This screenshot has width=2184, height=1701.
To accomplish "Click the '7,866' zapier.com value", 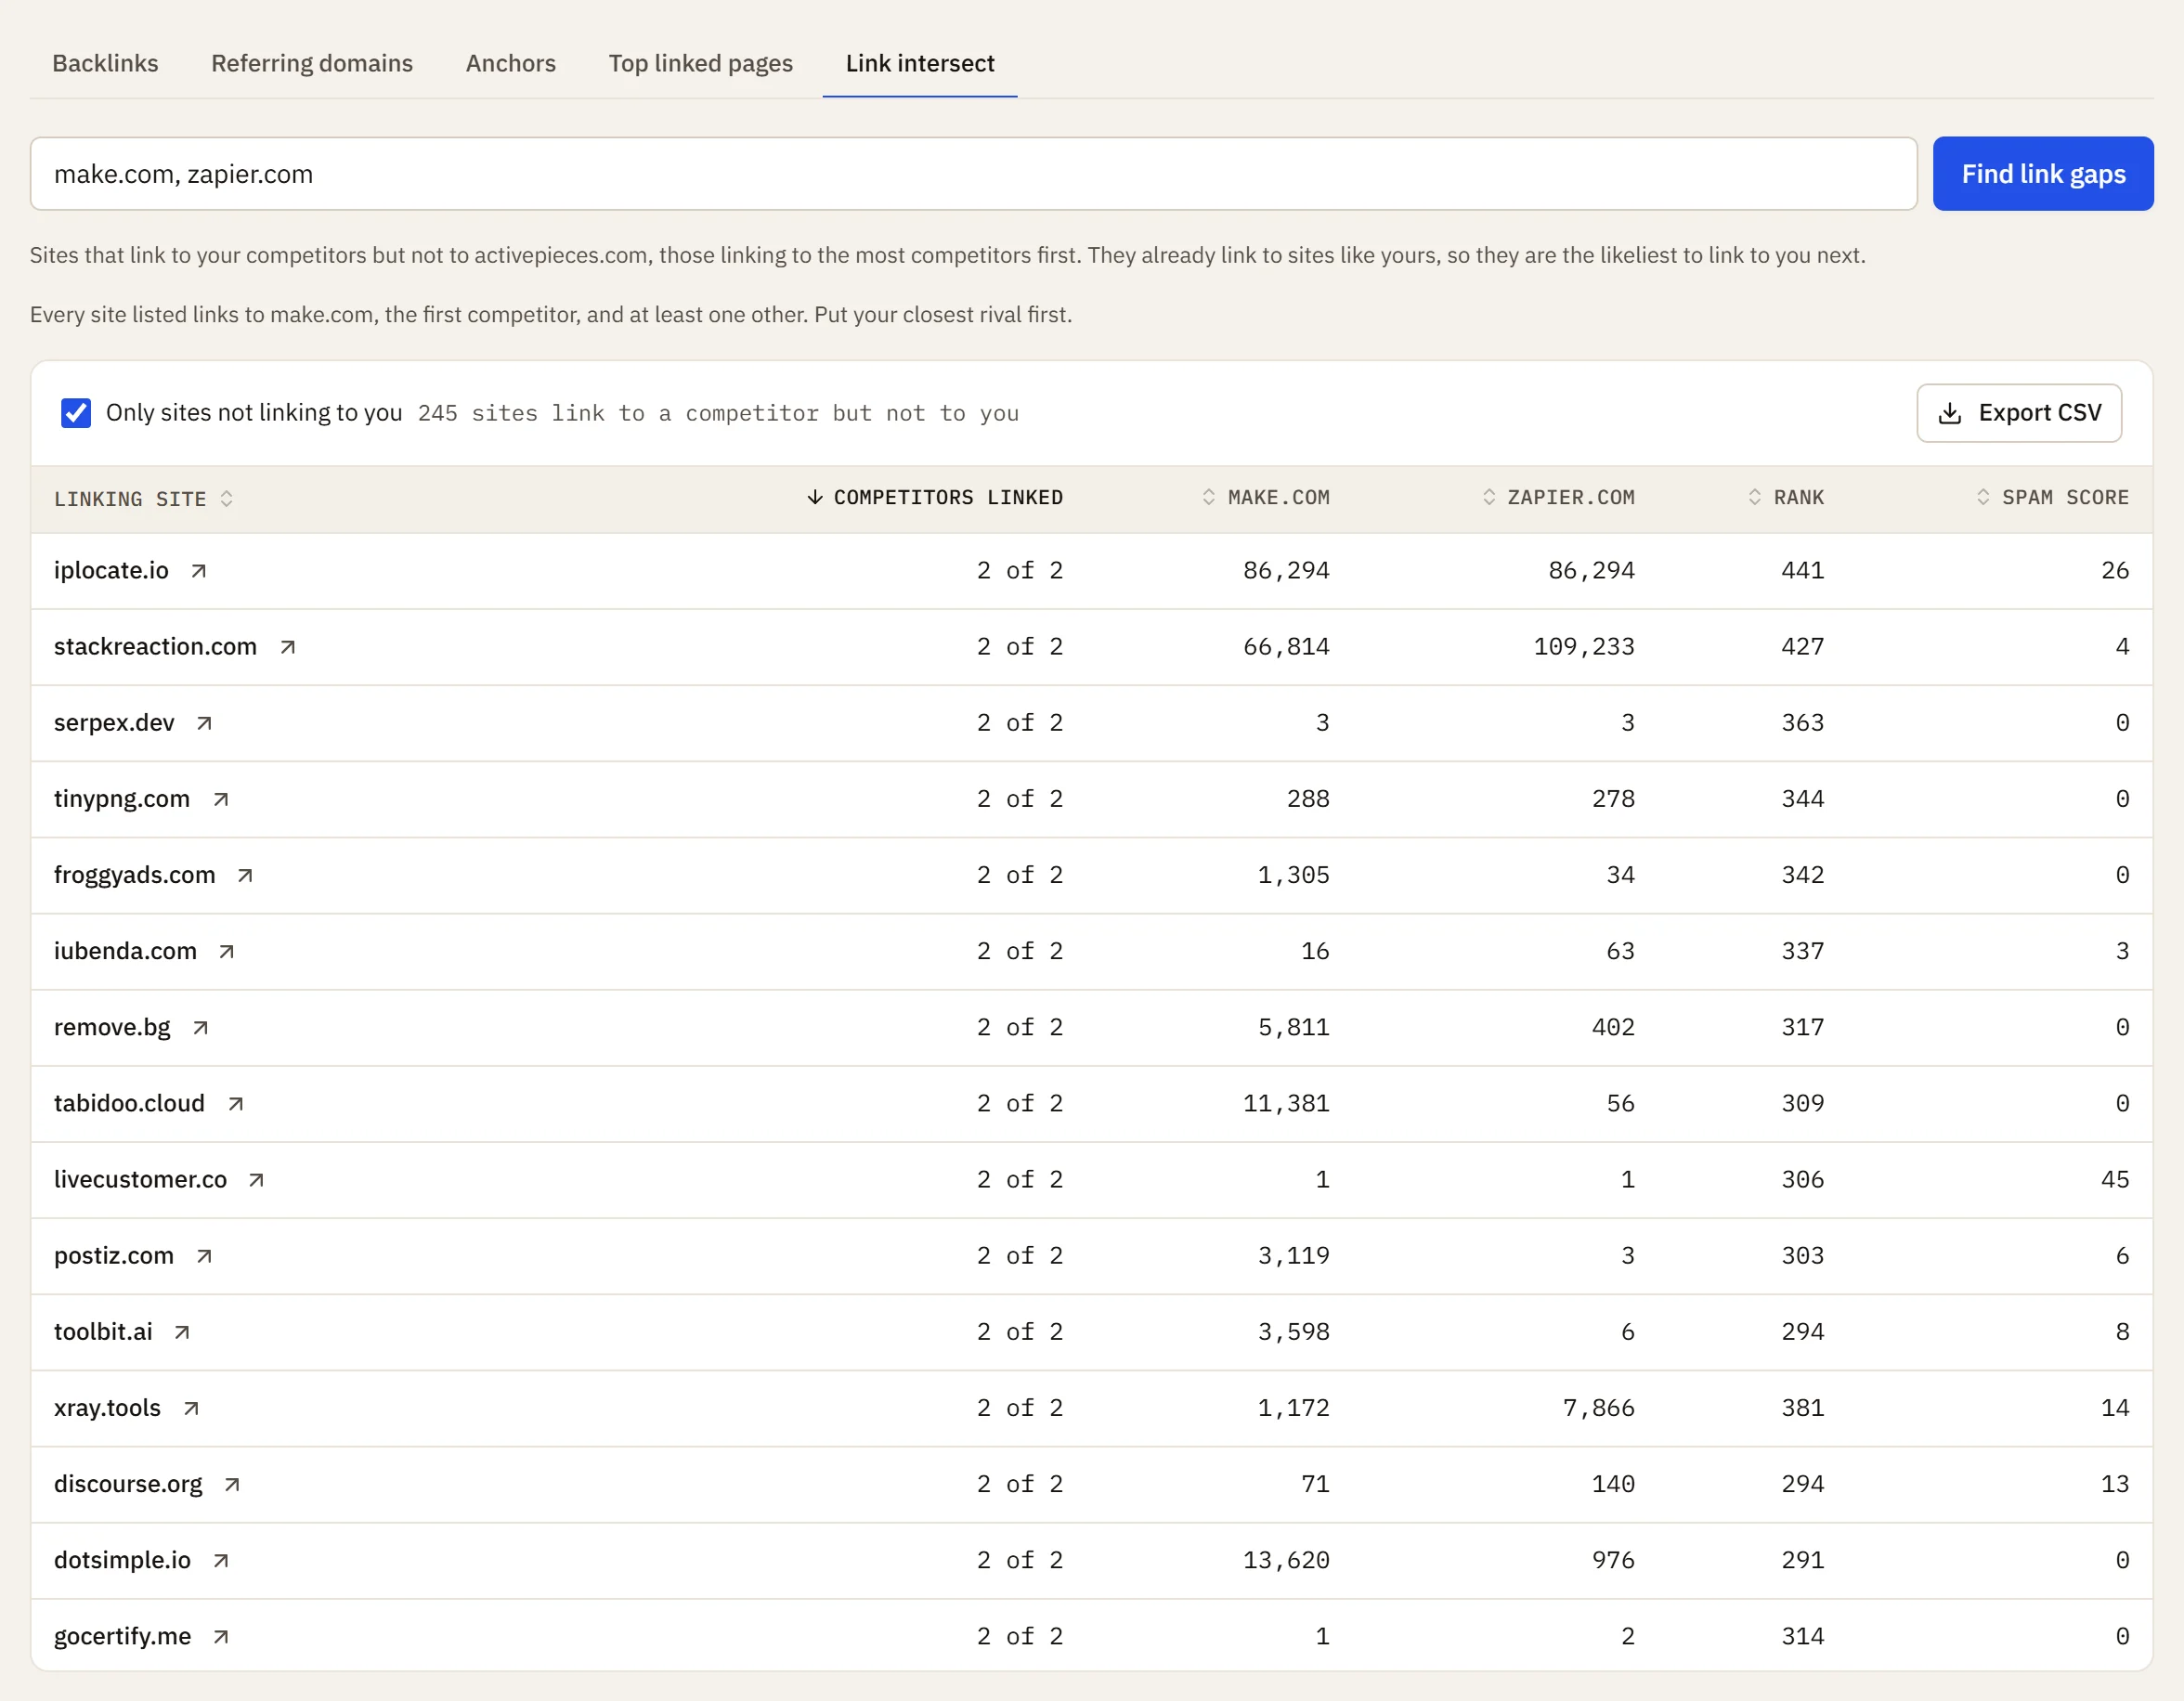I will click(x=1599, y=1408).
